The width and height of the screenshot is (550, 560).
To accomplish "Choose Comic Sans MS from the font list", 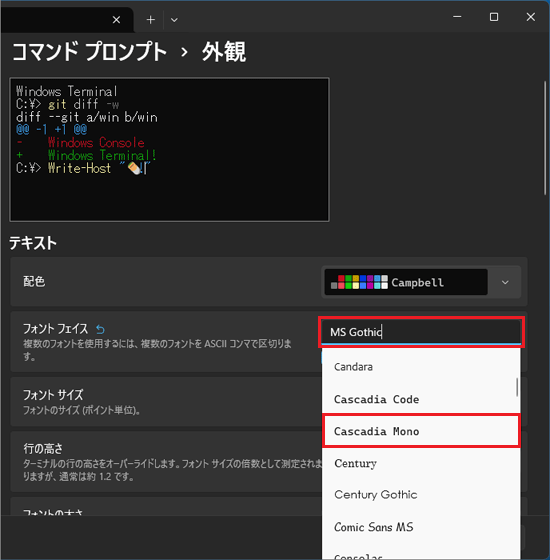I will click(x=421, y=527).
